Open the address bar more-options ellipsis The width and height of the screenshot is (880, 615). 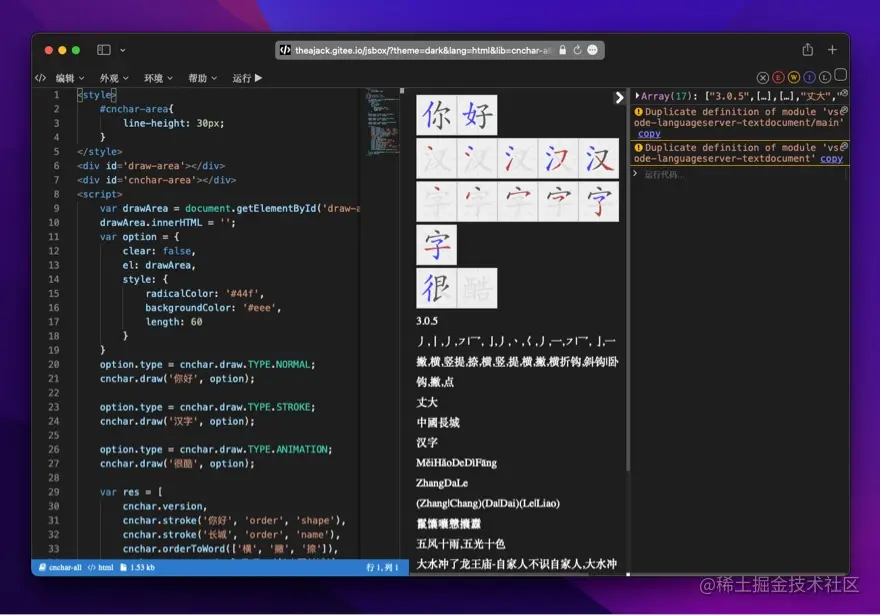click(592, 50)
